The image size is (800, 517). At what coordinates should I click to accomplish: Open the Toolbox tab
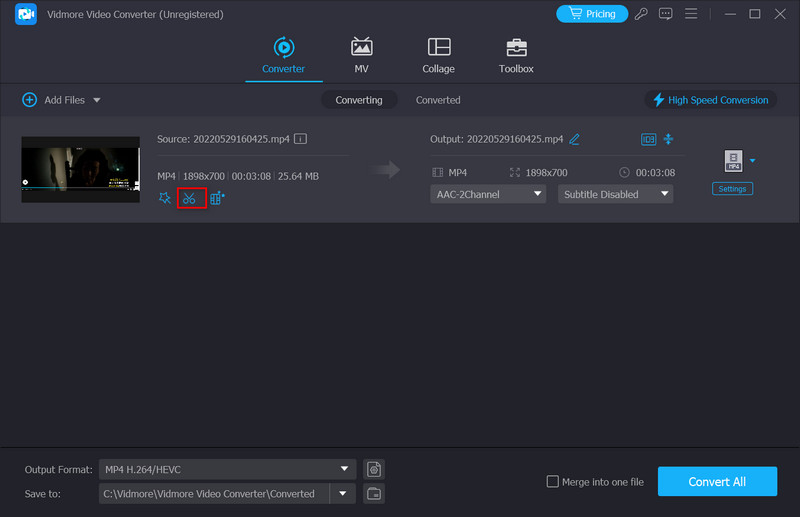pos(516,55)
